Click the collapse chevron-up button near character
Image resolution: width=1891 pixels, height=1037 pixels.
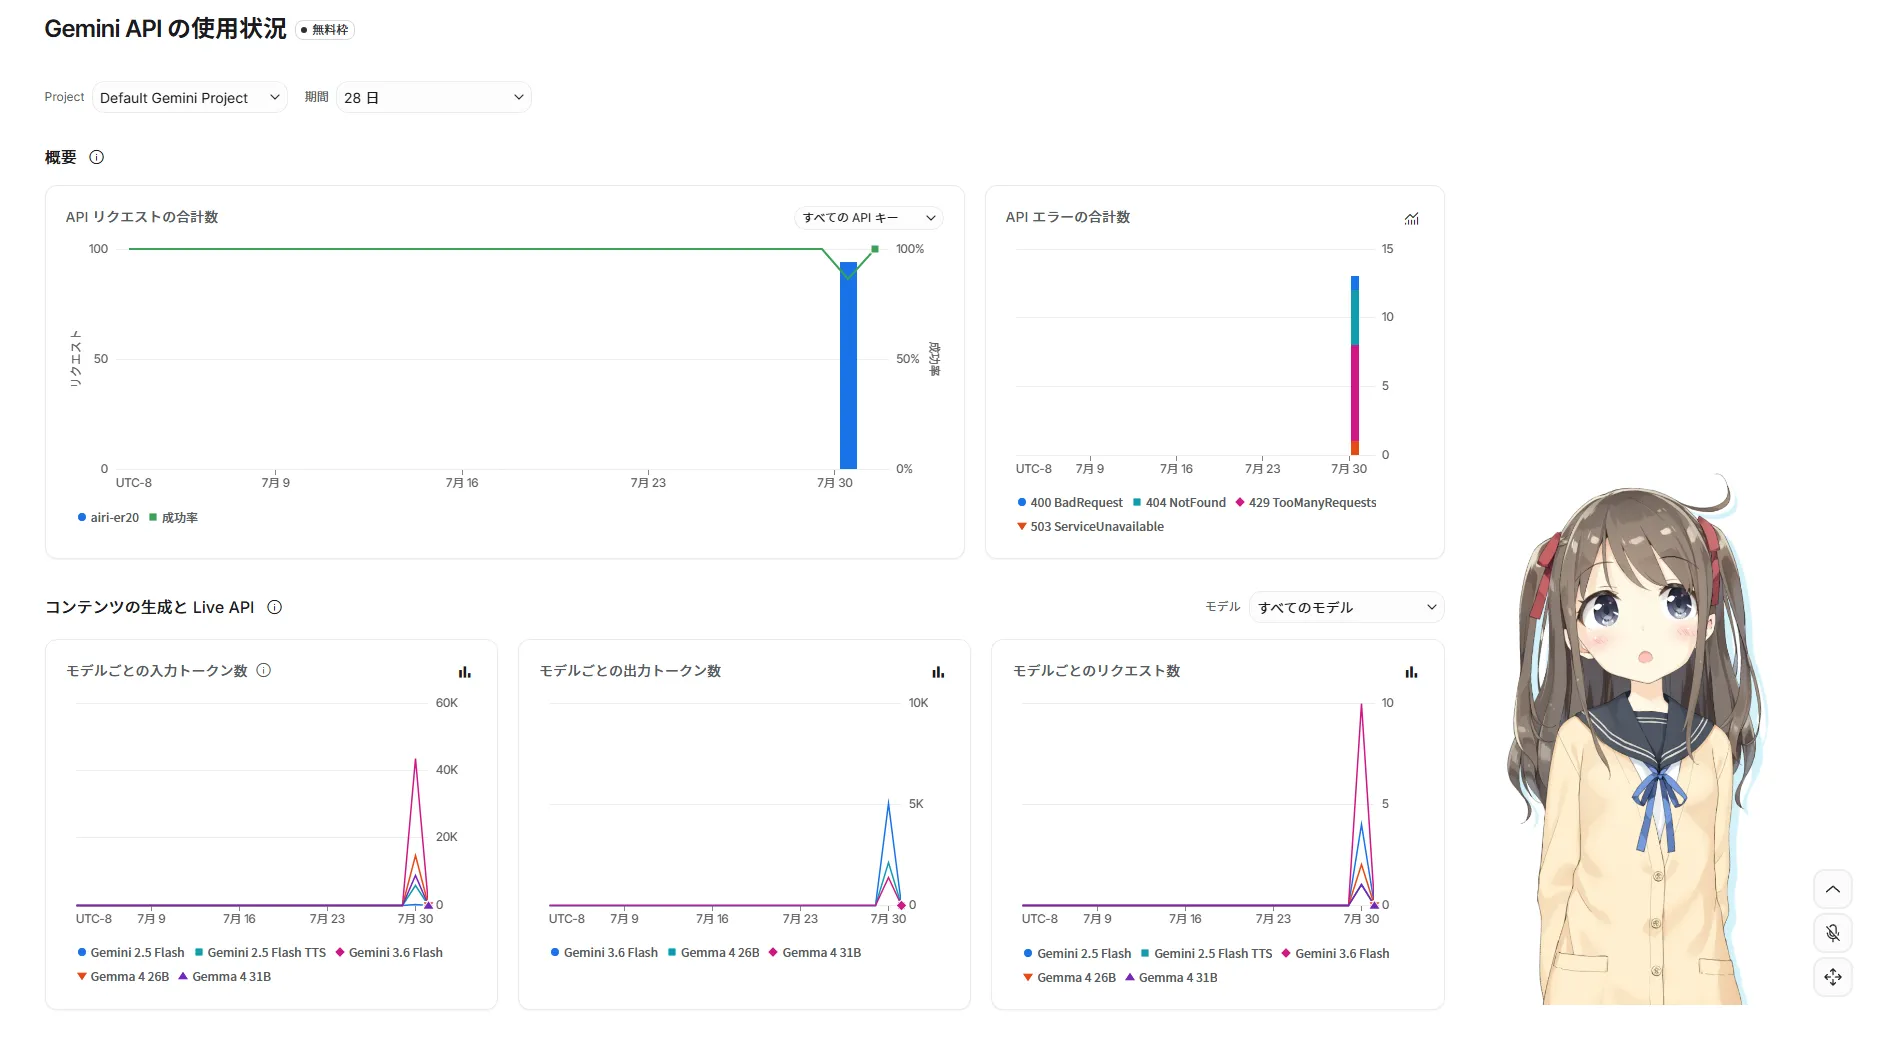point(1833,889)
